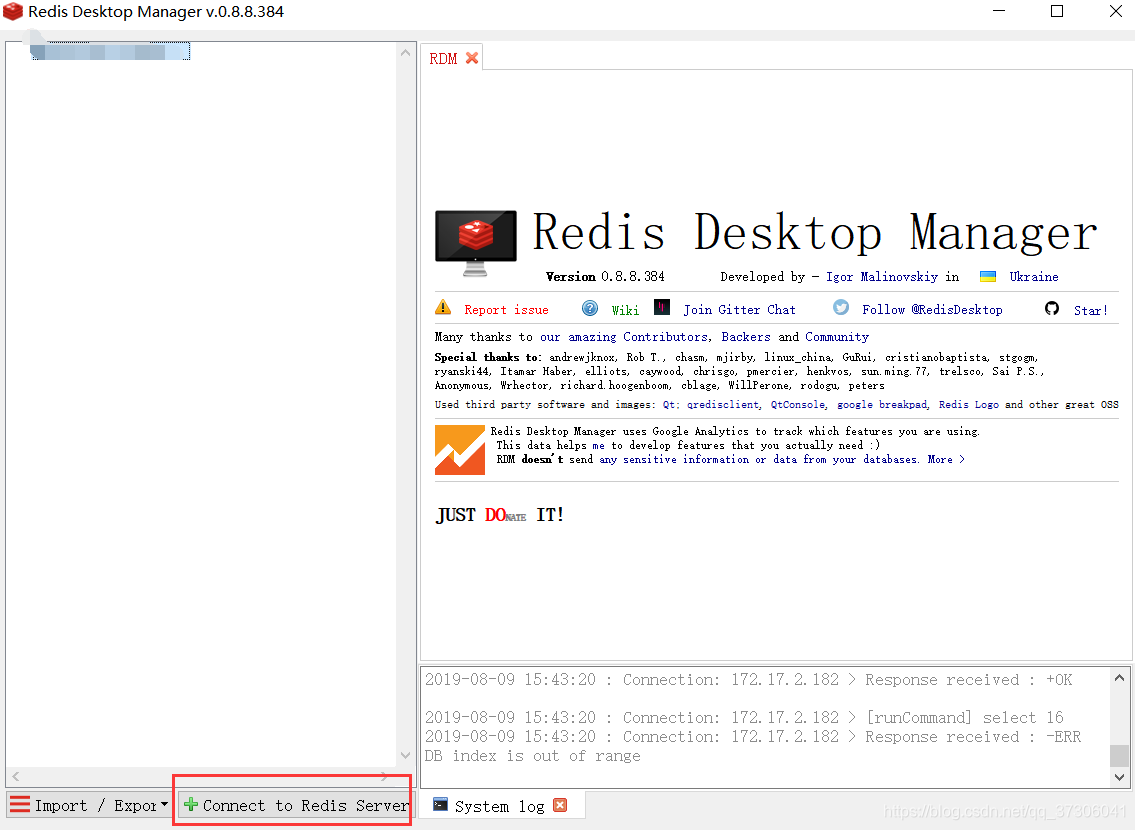
Task: Click the system log scrollbar thumb
Action: pyautogui.click(x=1119, y=755)
